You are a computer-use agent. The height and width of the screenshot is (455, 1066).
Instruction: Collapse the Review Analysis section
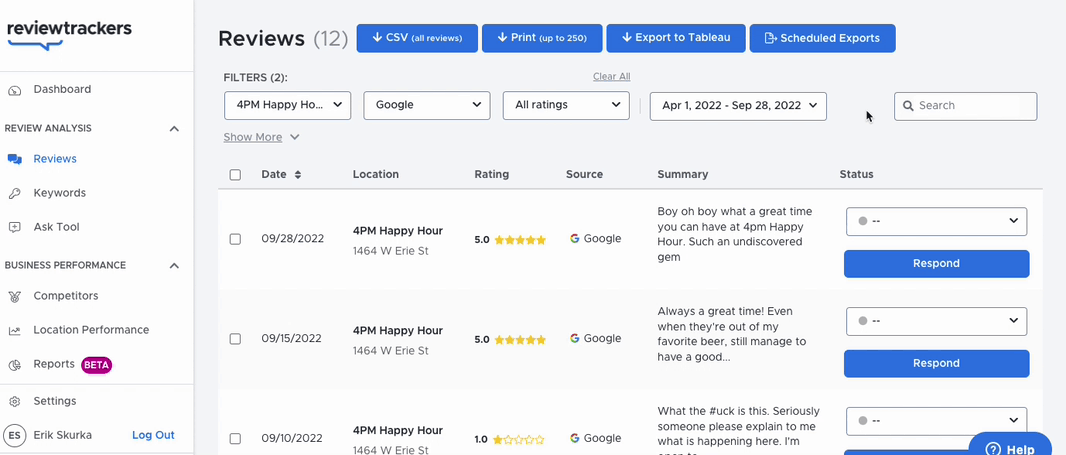pos(174,129)
